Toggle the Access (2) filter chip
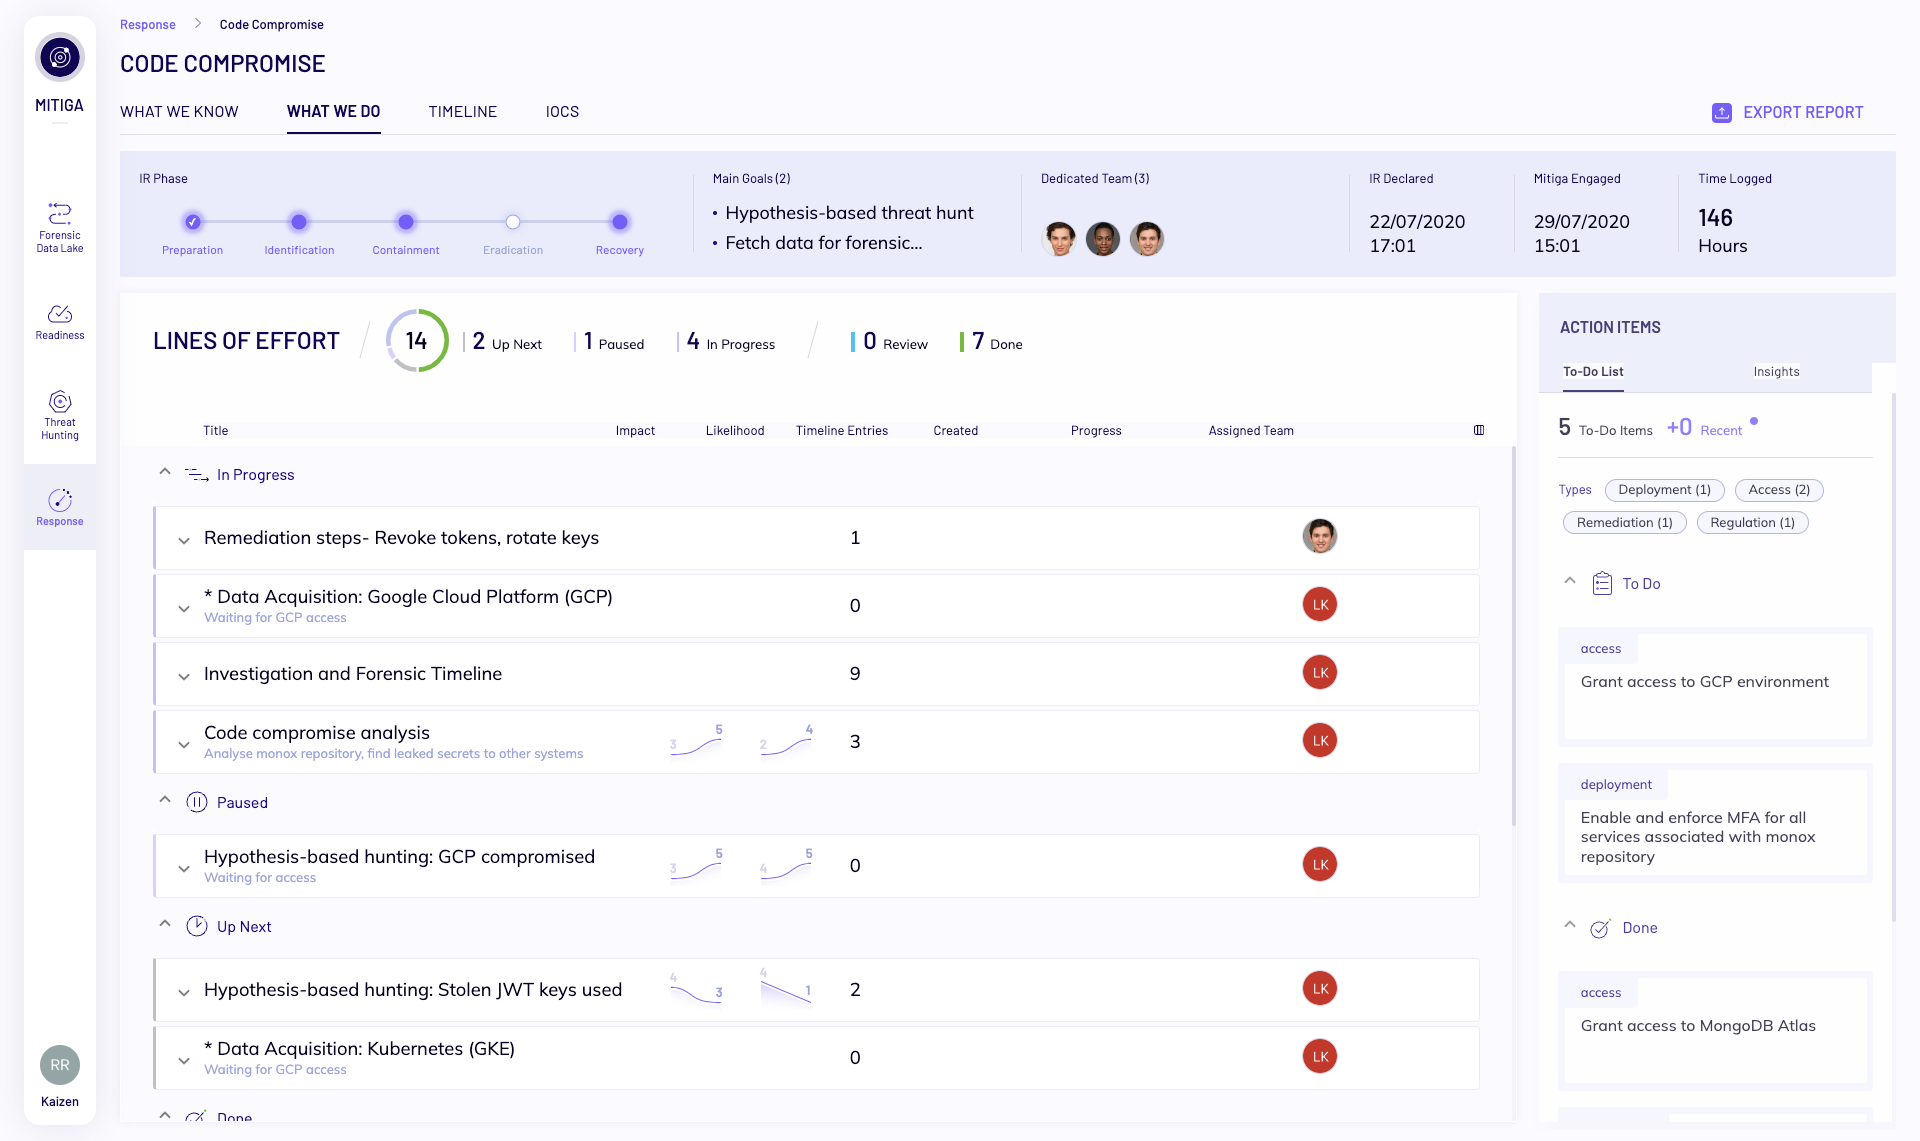This screenshot has width=1920, height=1141. pos(1779,490)
